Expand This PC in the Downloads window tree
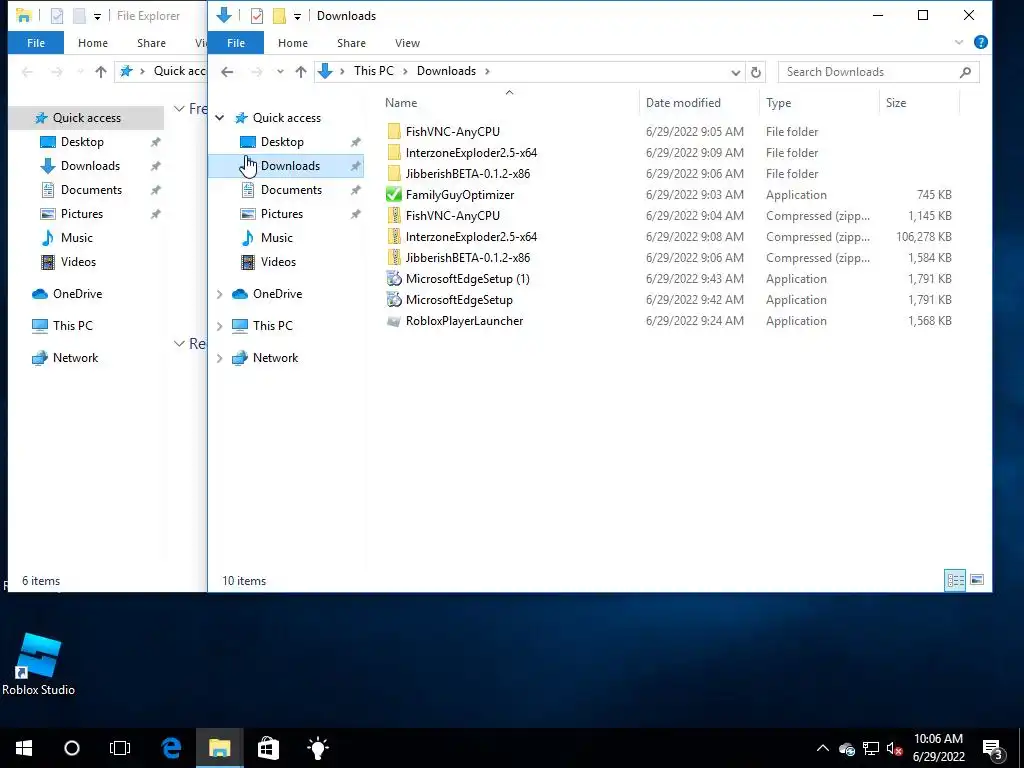 220,326
